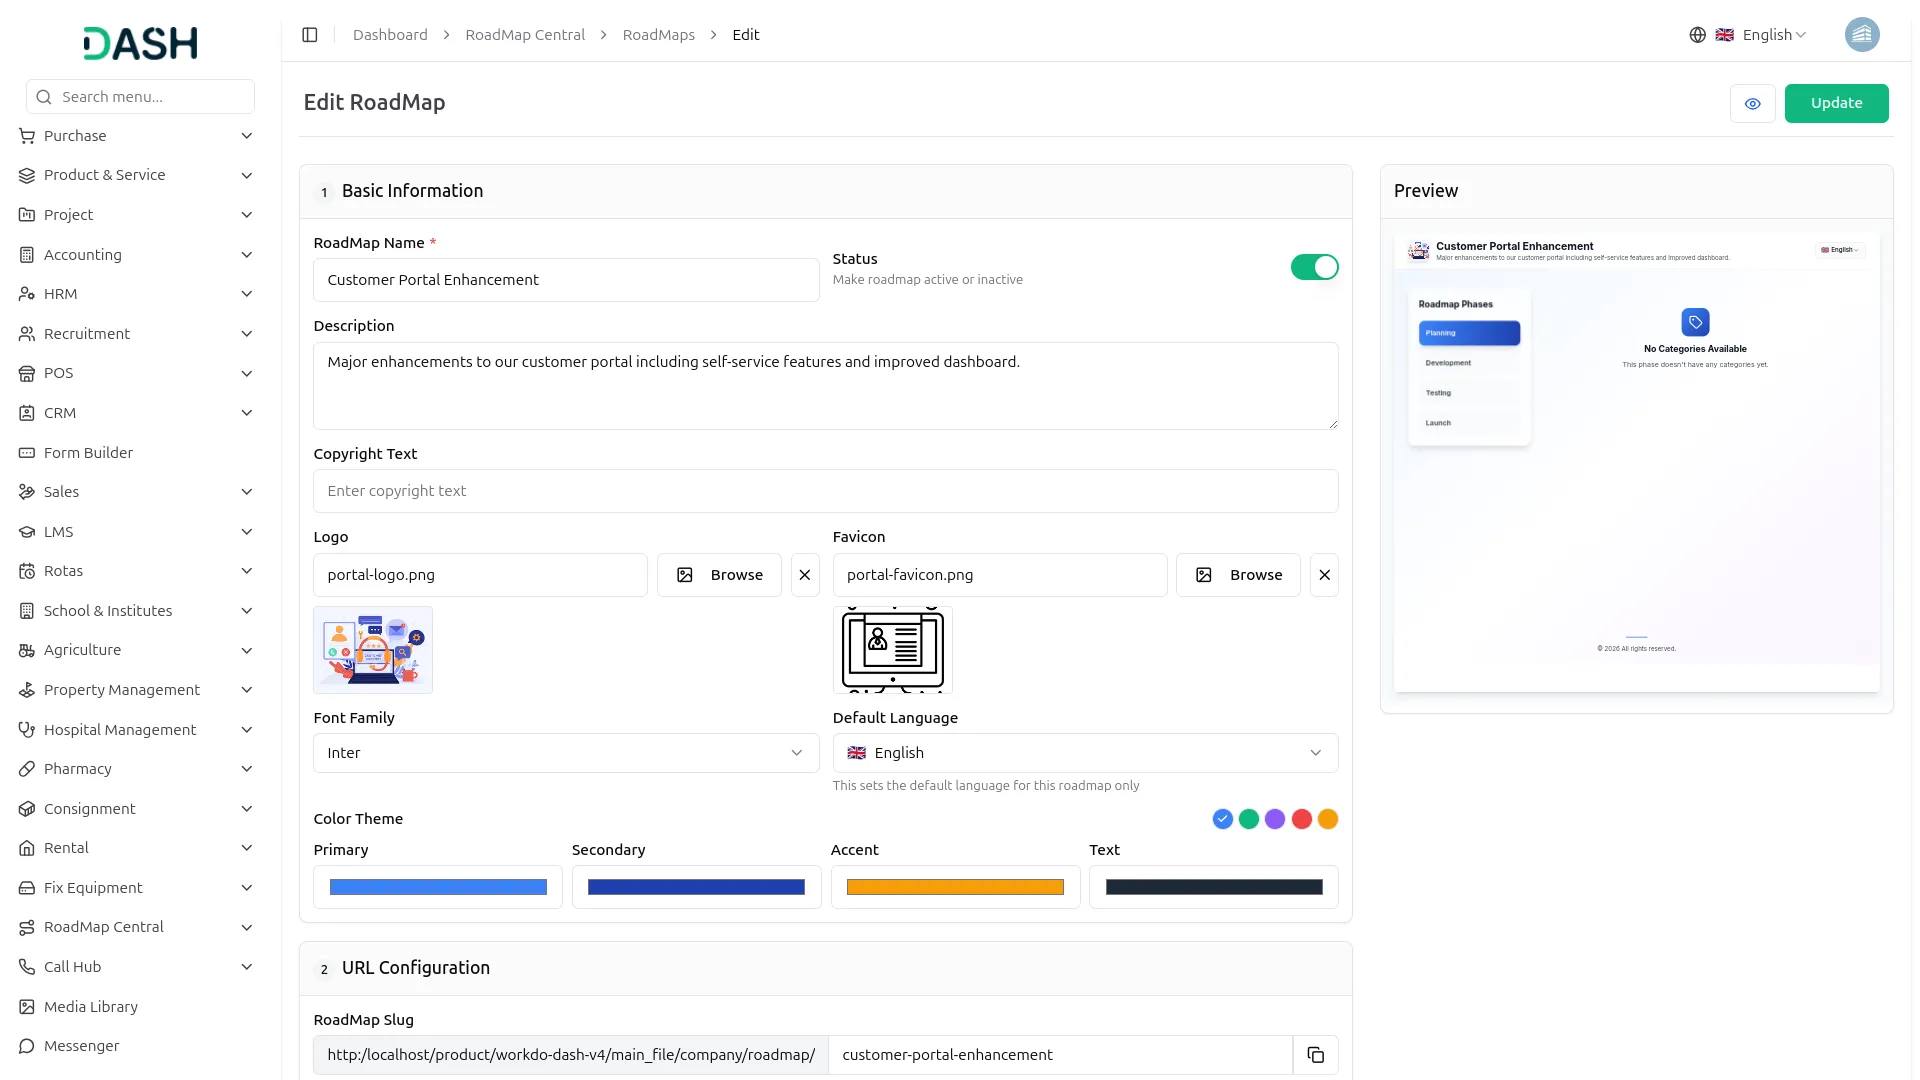Navigate to RoadMaps via breadcrumb
Screen dimensions: 1920x1080
658,34
